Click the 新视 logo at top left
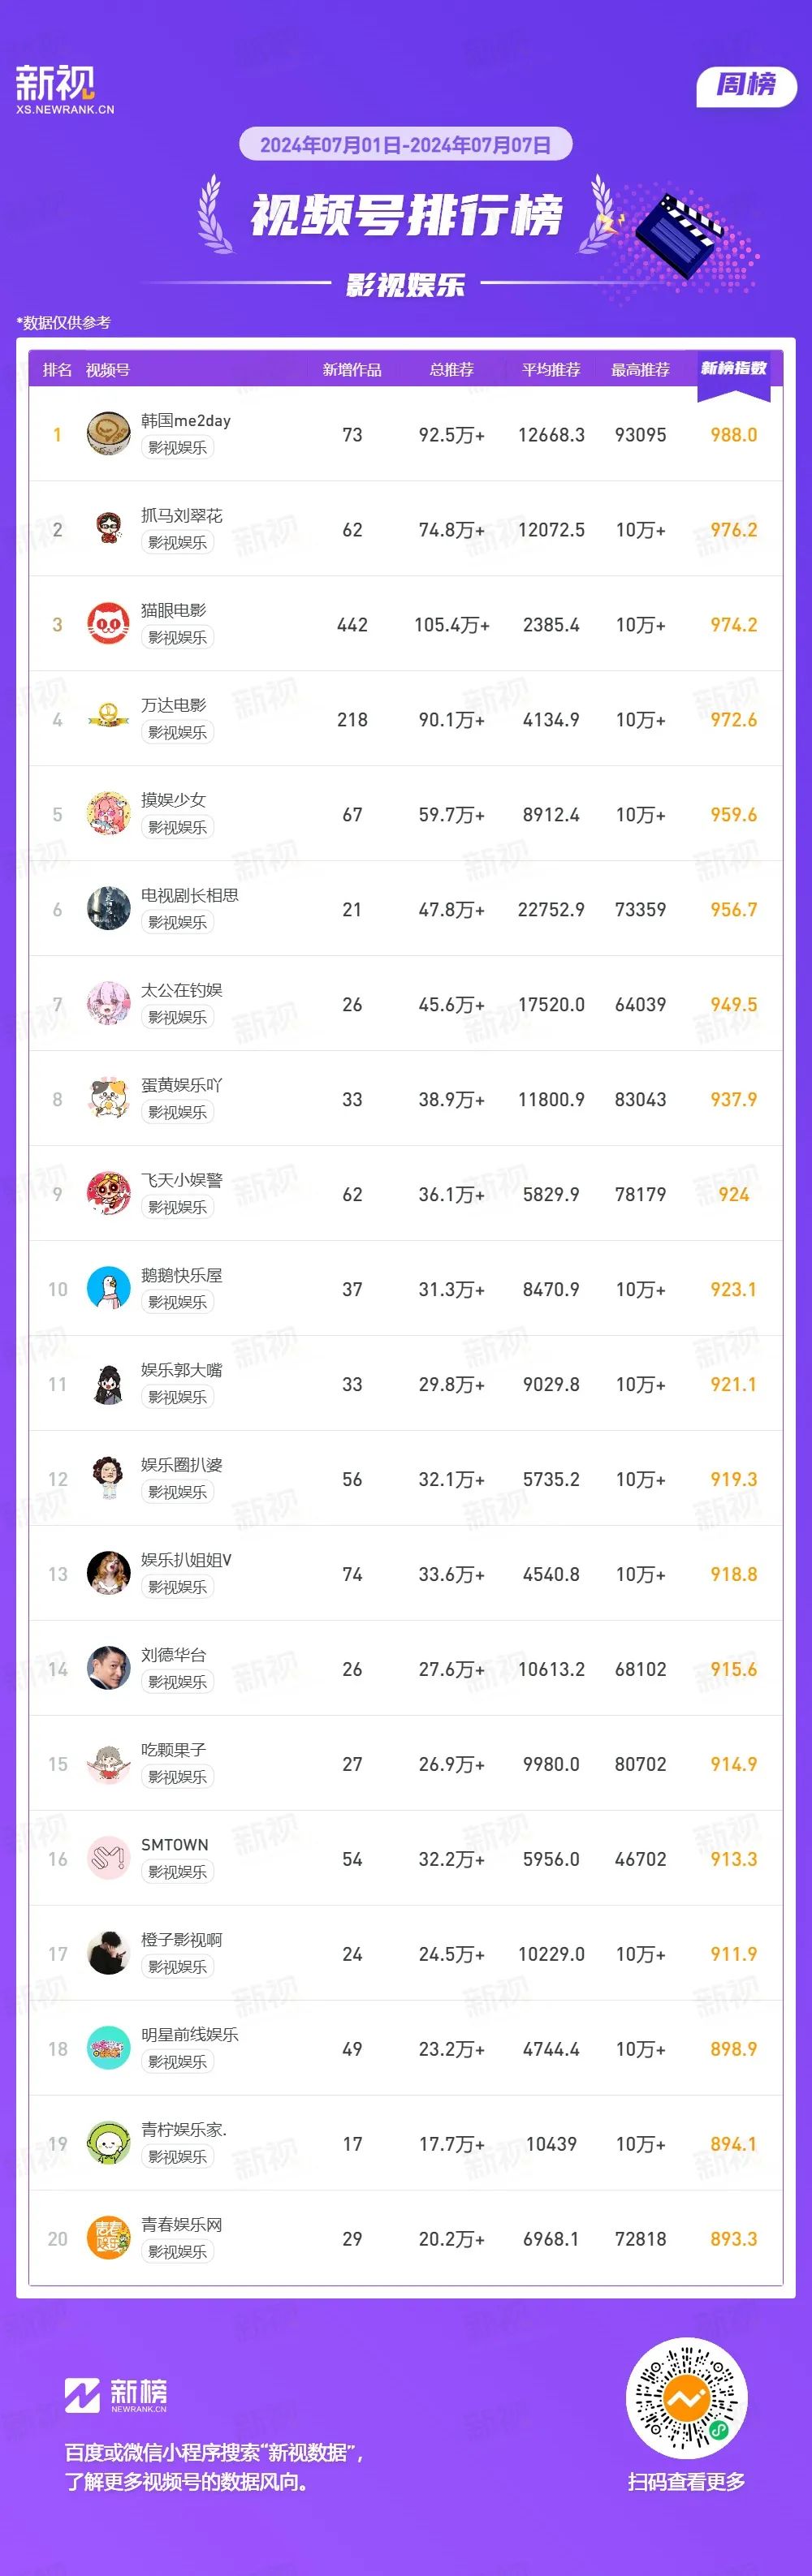The height and width of the screenshot is (2576, 812). (x=64, y=90)
